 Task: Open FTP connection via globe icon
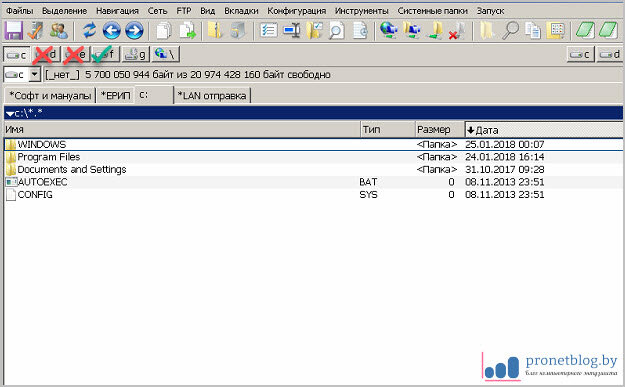389,30
